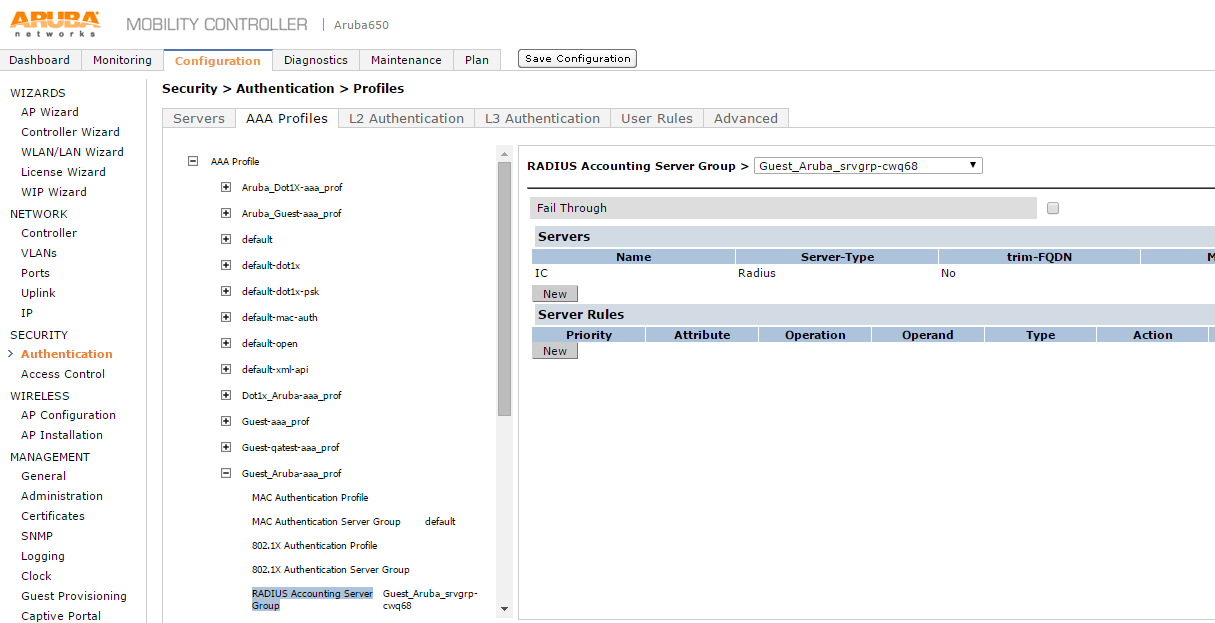This screenshot has height=623, width=1215.
Task: Click New button under Servers table
Action: [x=555, y=294]
